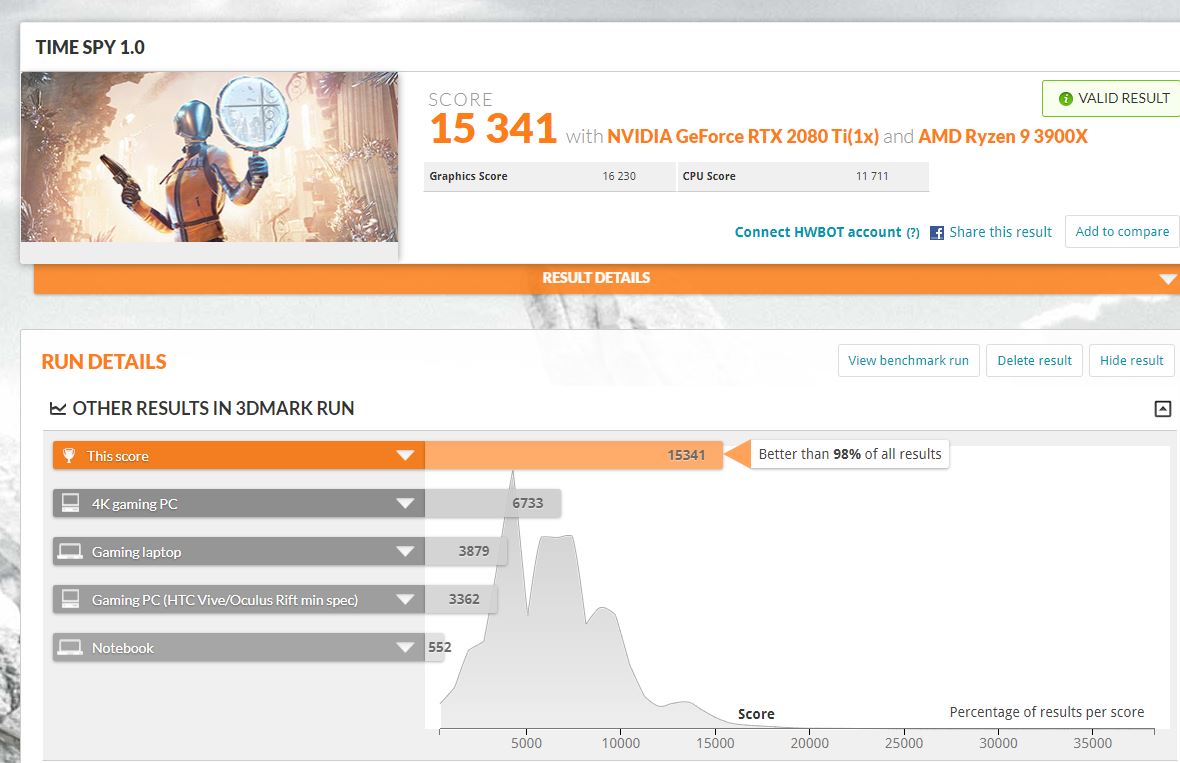Viewport: 1180px width, 763px height.
Task: Click the HTC Vive gaming PC icon
Action: pyautogui.click(x=69, y=600)
